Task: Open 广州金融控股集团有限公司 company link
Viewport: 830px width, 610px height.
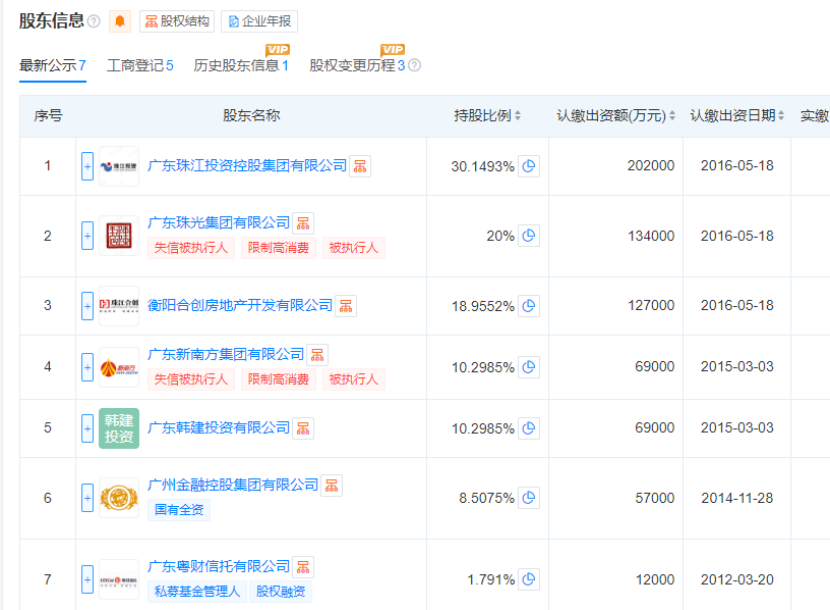Action: [x=233, y=485]
